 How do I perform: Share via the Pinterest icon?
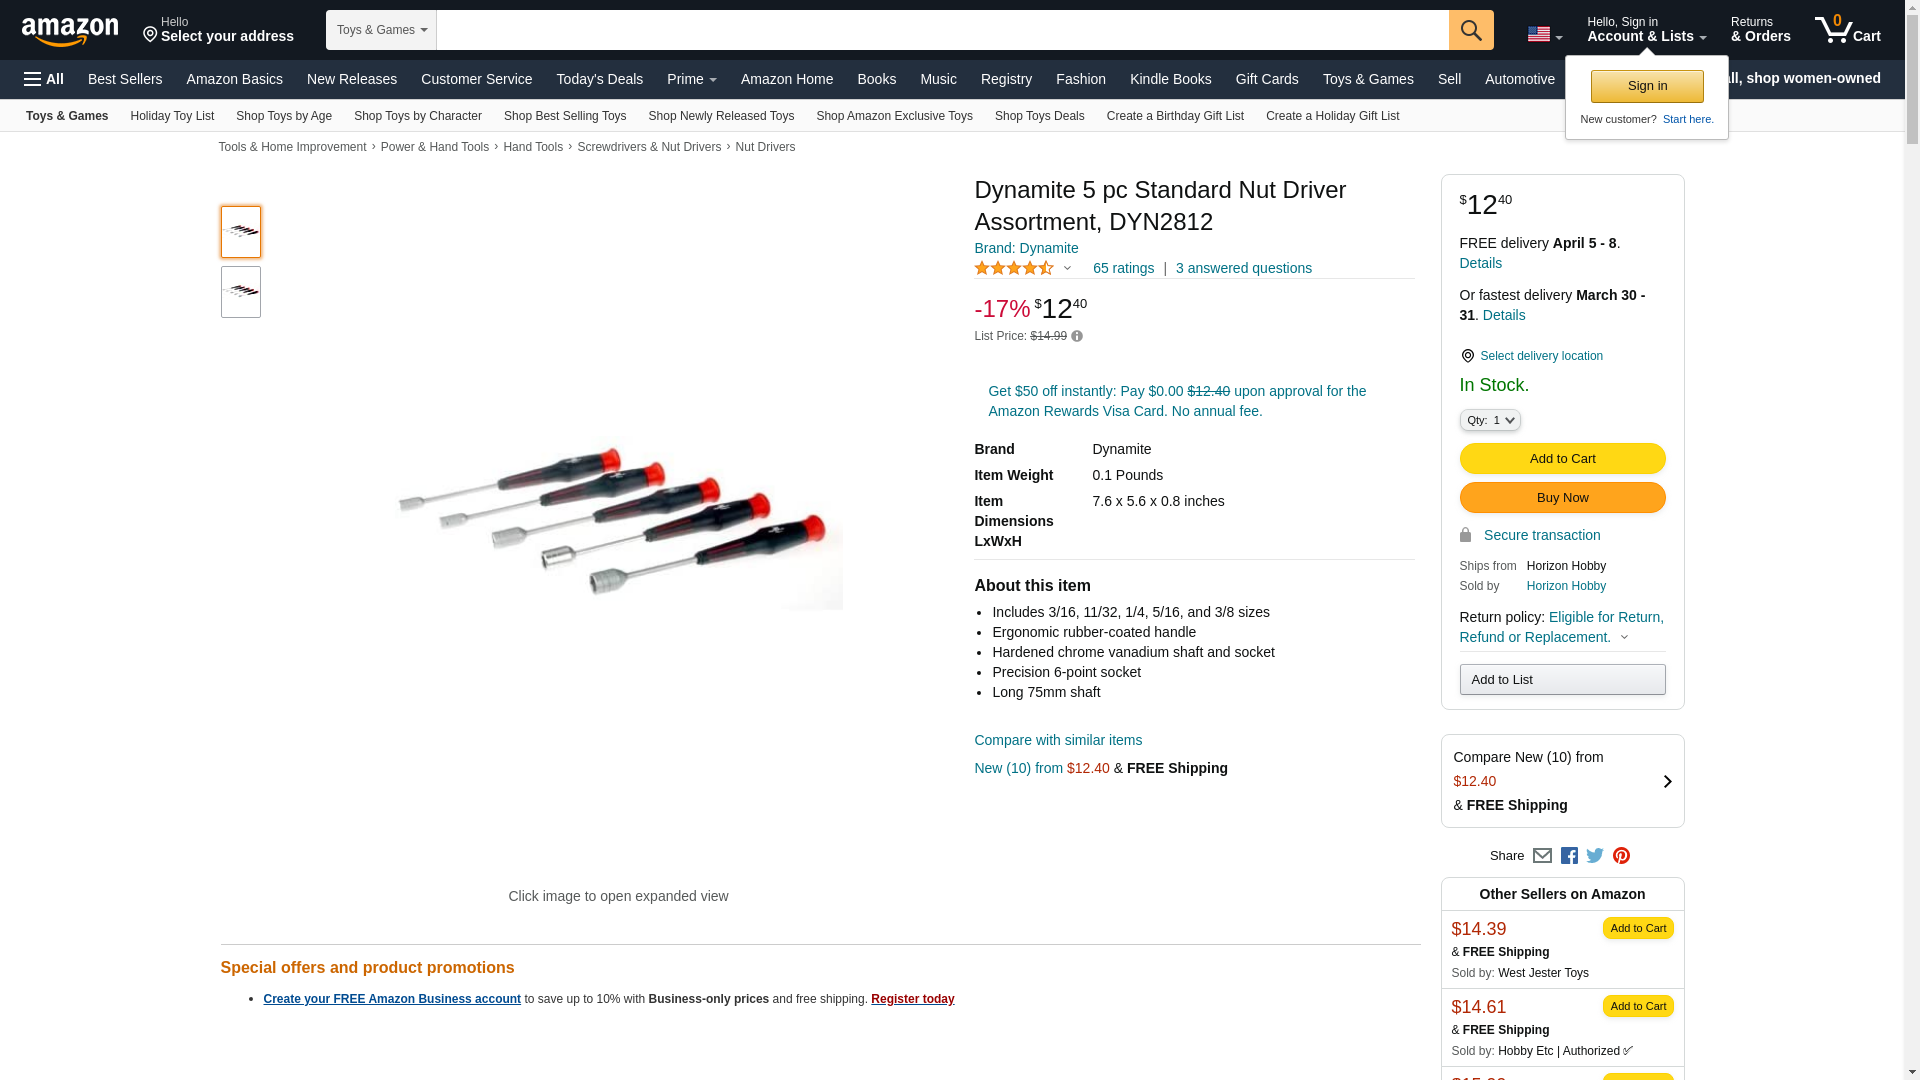tap(1621, 856)
